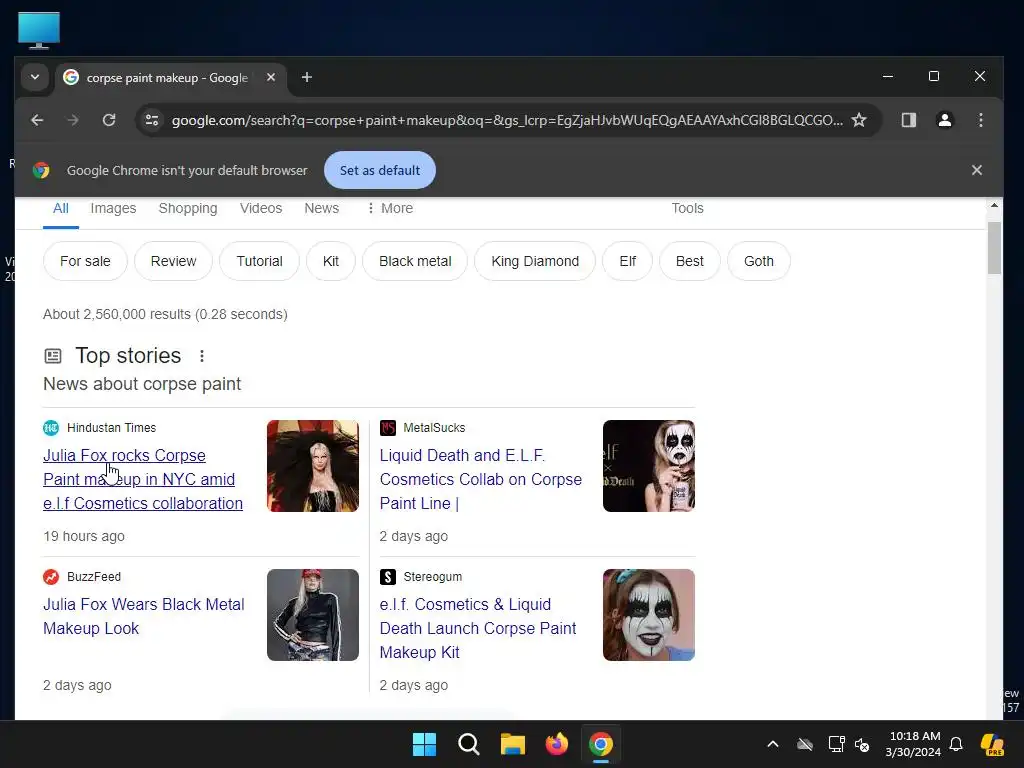The height and width of the screenshot is (768, 1024).
Task: Select the King Diamond filter chip
Action: [535, 261]
